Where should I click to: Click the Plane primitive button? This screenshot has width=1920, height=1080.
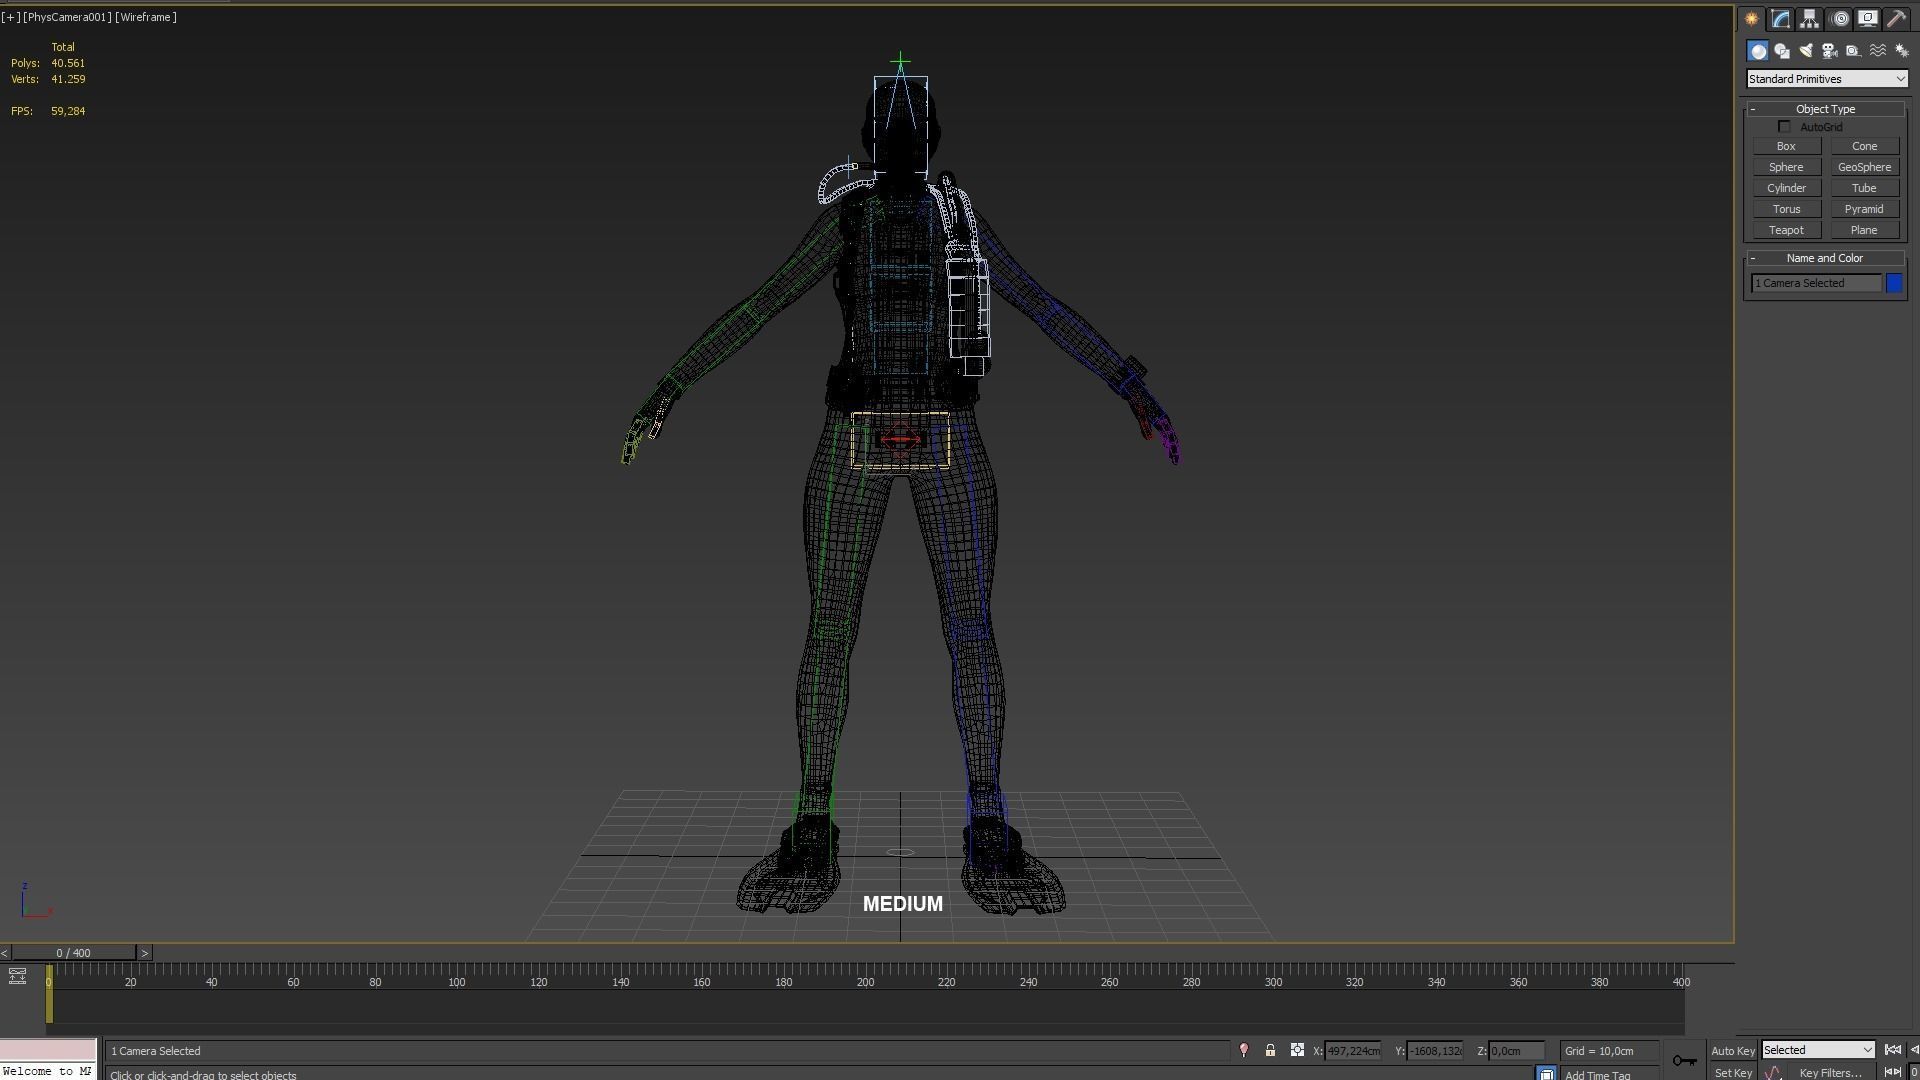pos(1864,230)
